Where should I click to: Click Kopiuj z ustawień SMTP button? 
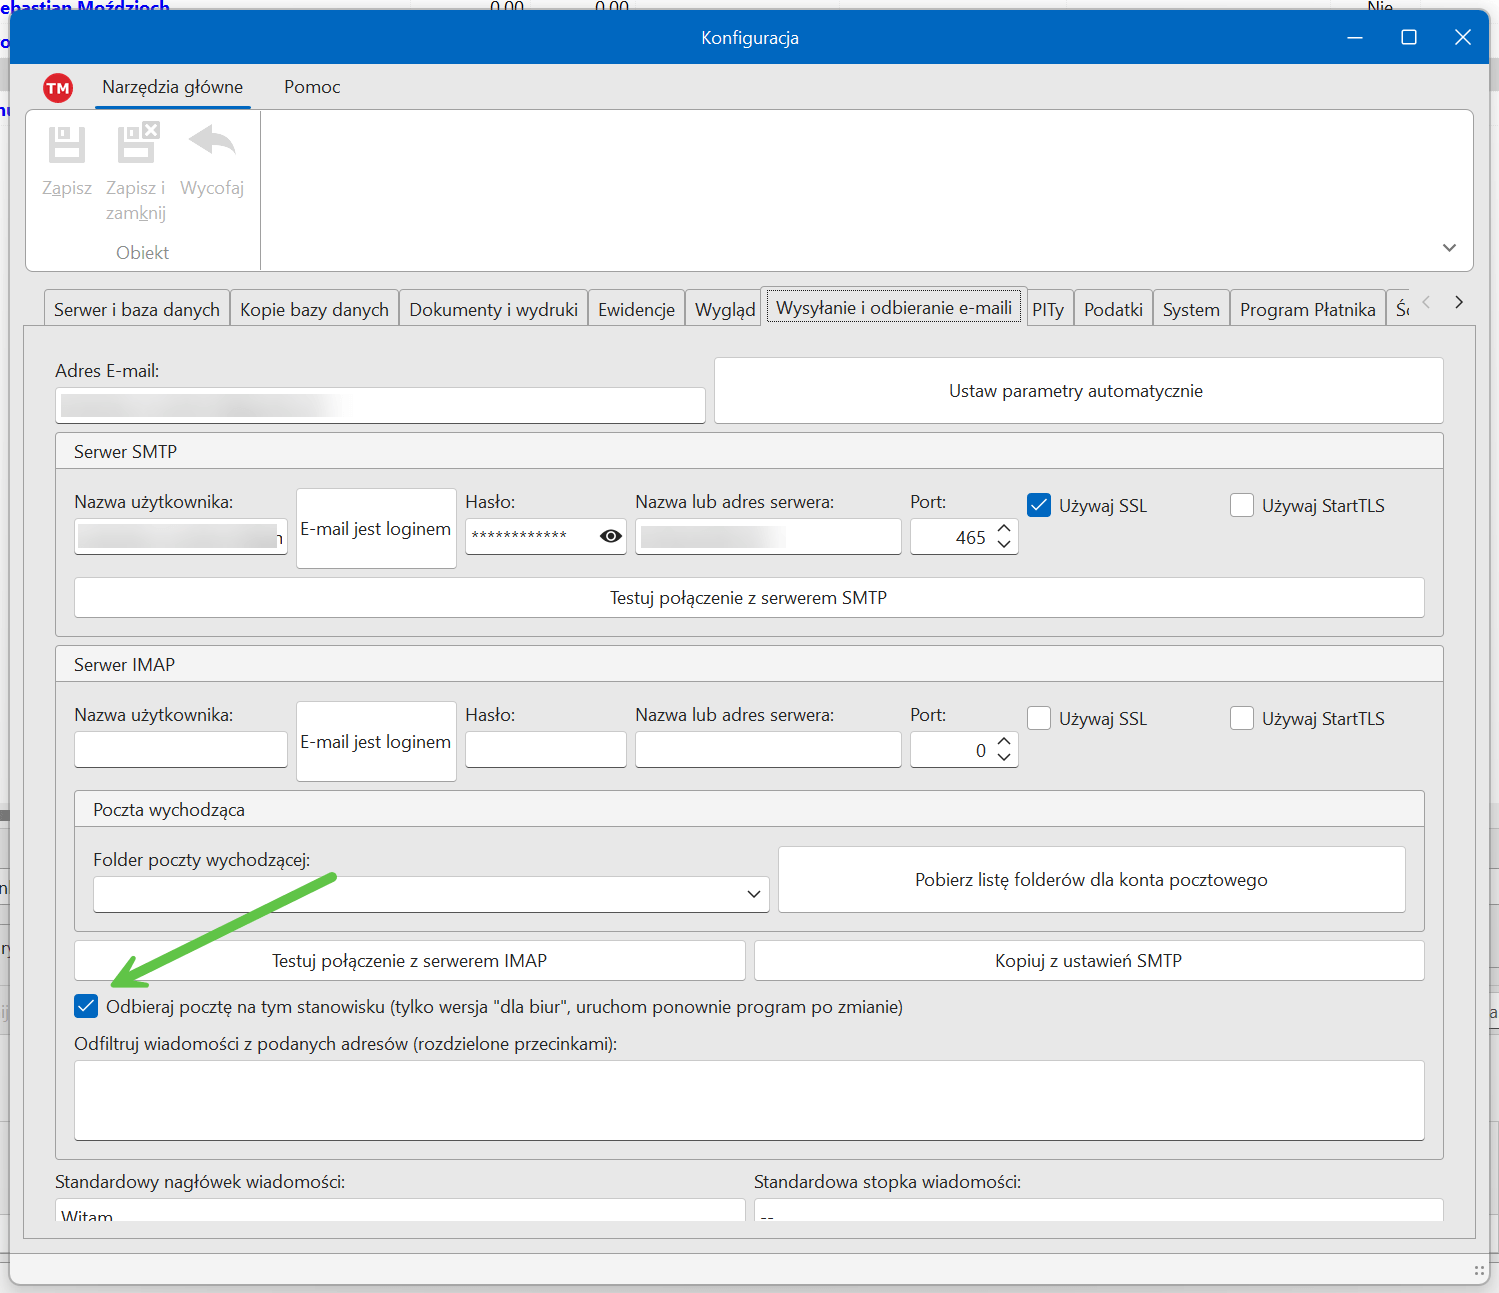click(x=1088, y=961)
